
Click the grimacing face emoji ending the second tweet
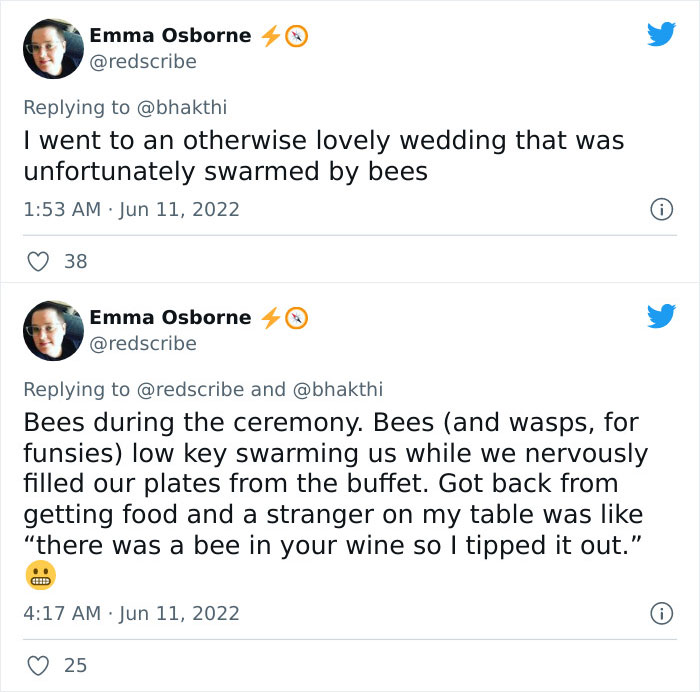pos(40,575)
